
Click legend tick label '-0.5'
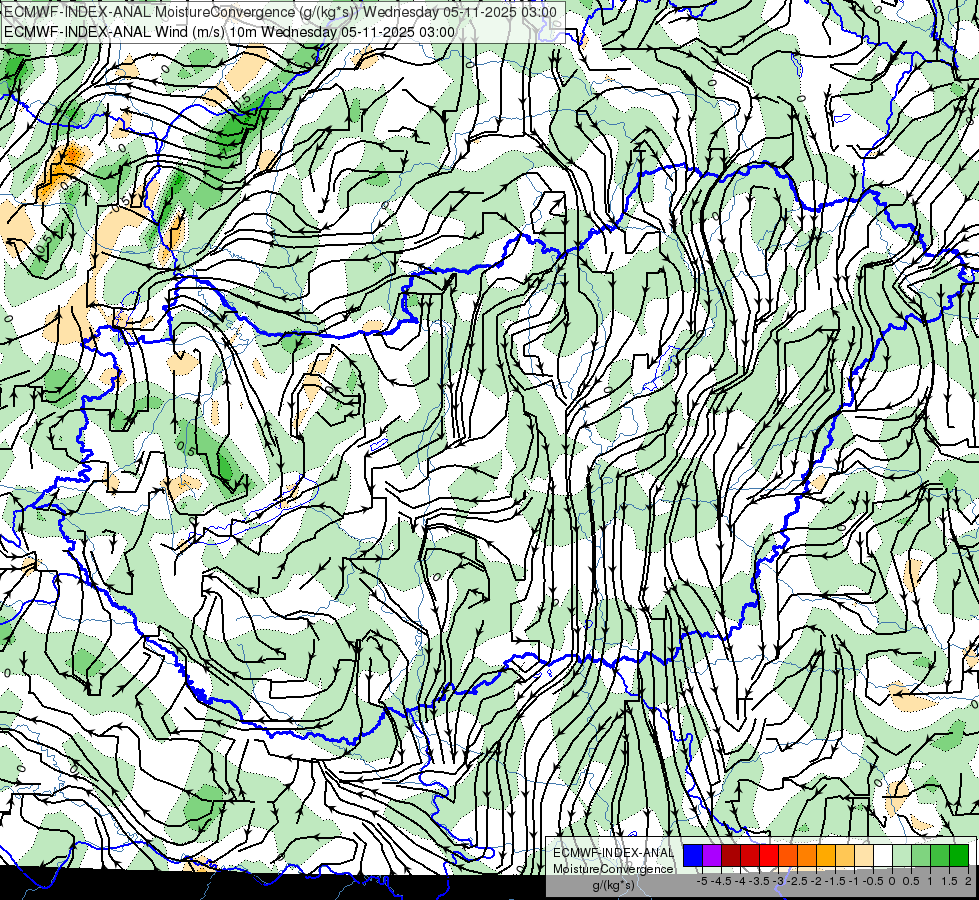coord(873,881)
